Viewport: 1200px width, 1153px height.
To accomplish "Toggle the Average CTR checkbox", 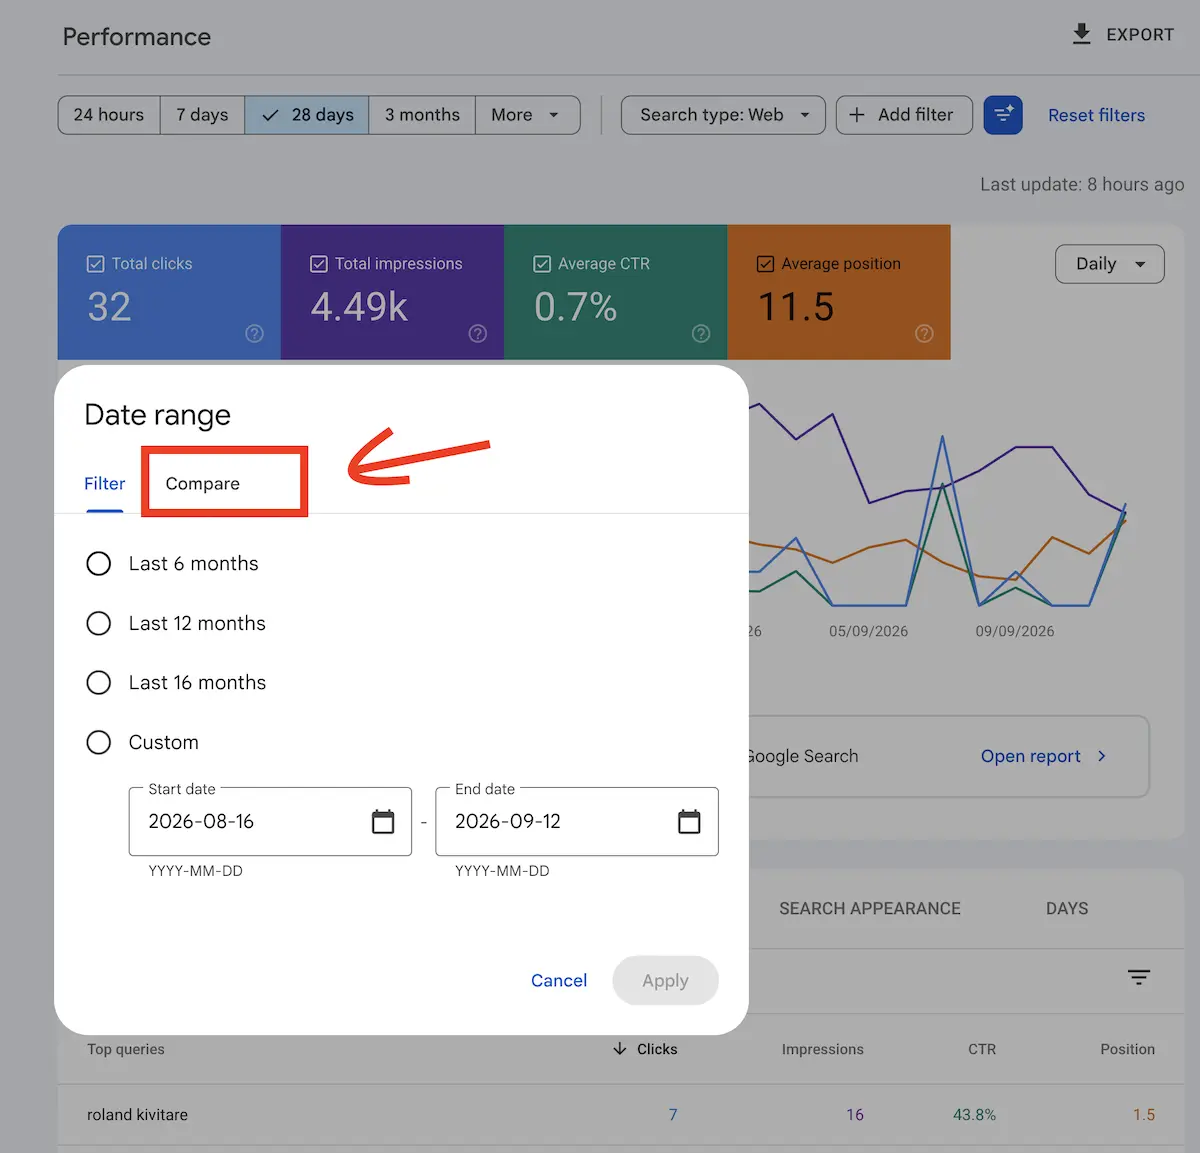I will coord(542,264).
